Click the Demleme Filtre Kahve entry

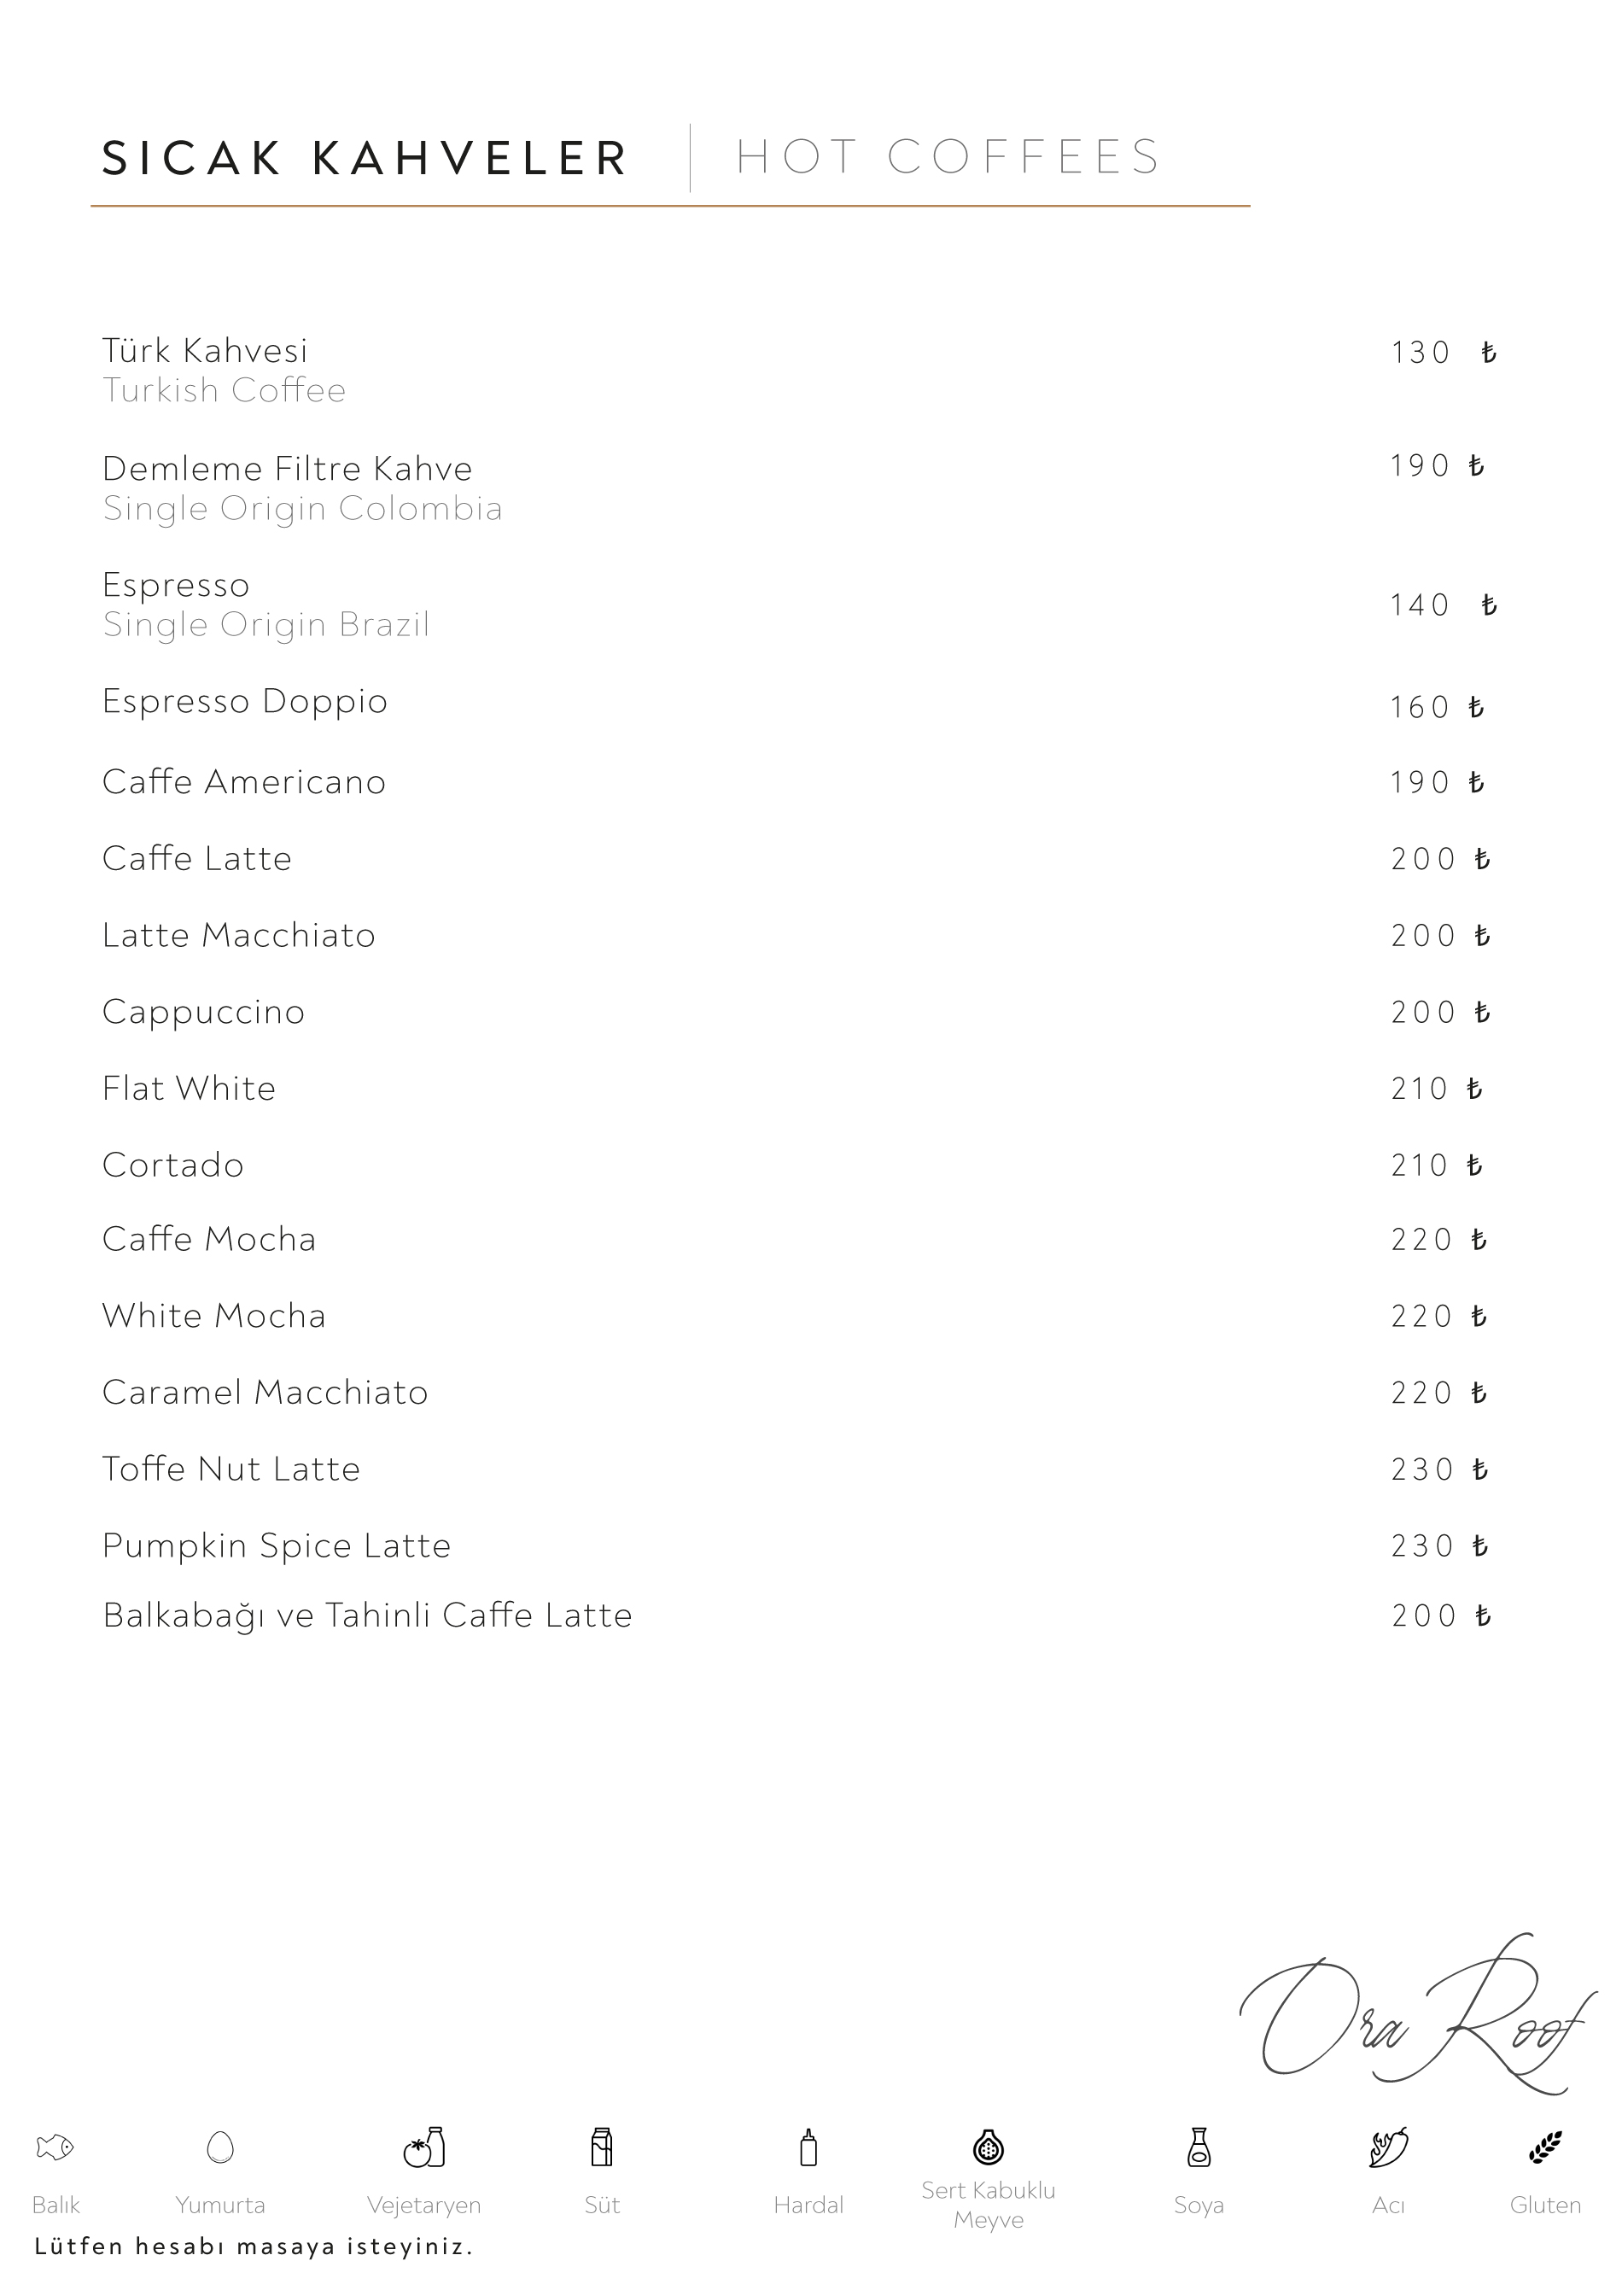[x=287, y=469]
